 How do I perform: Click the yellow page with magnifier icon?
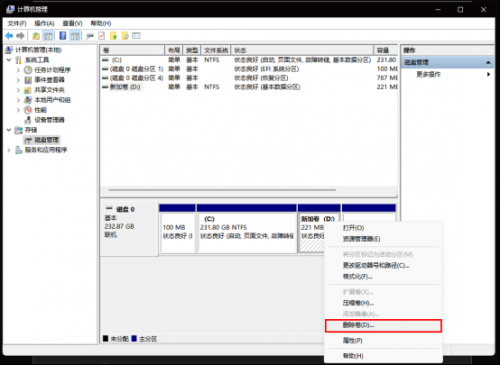(x=125, y=36)
